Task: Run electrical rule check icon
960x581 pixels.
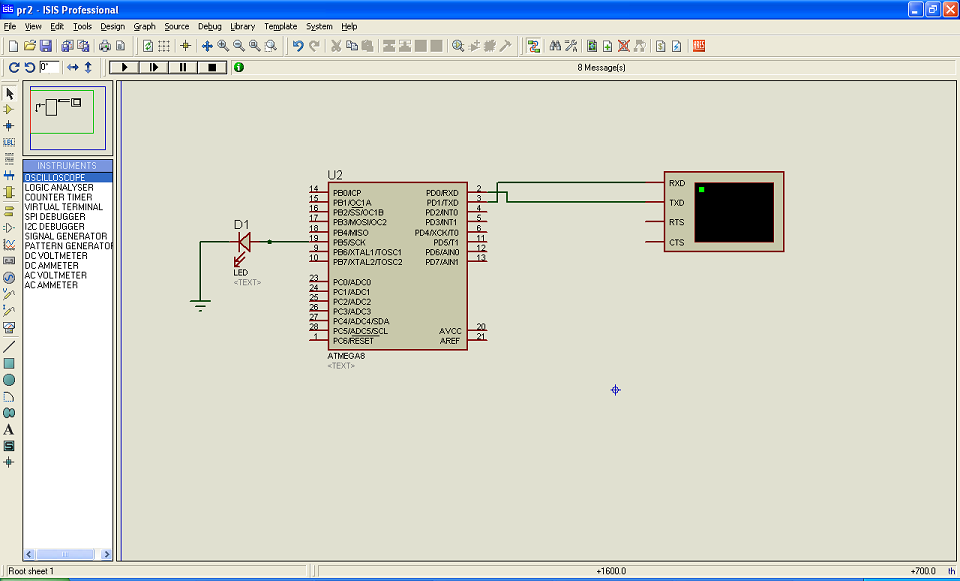Action: click(x=677, y=46)
